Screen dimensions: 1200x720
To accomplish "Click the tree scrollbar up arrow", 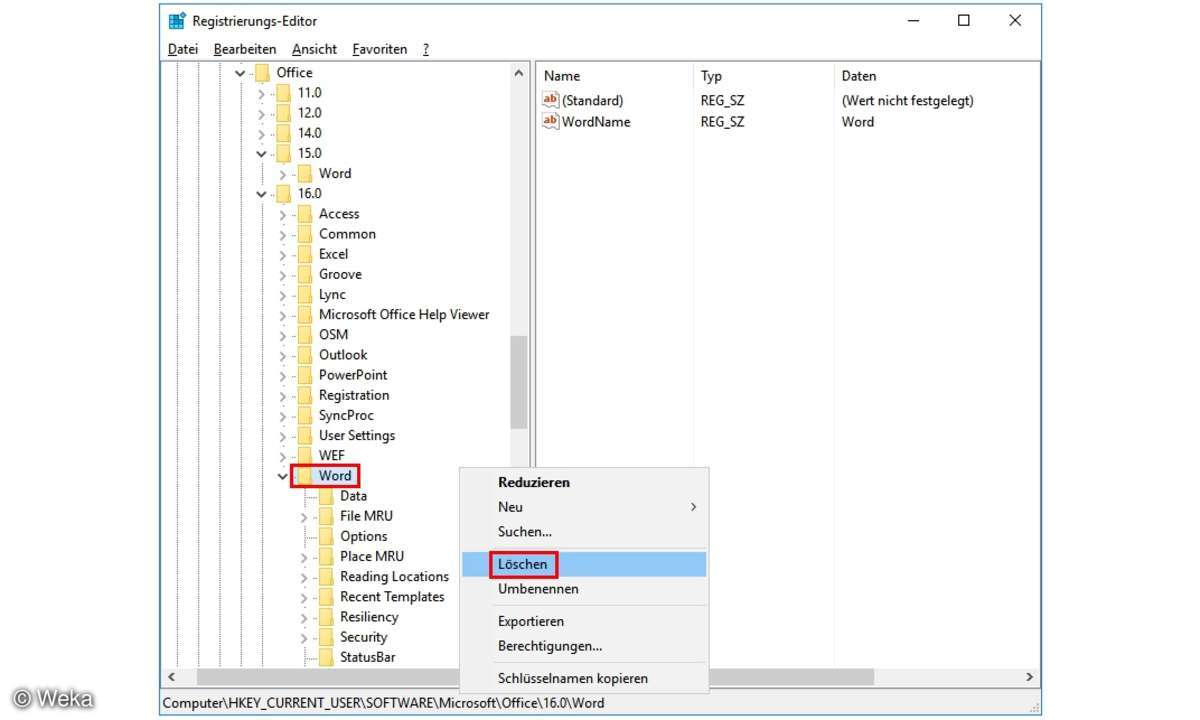I will [518, 73].
